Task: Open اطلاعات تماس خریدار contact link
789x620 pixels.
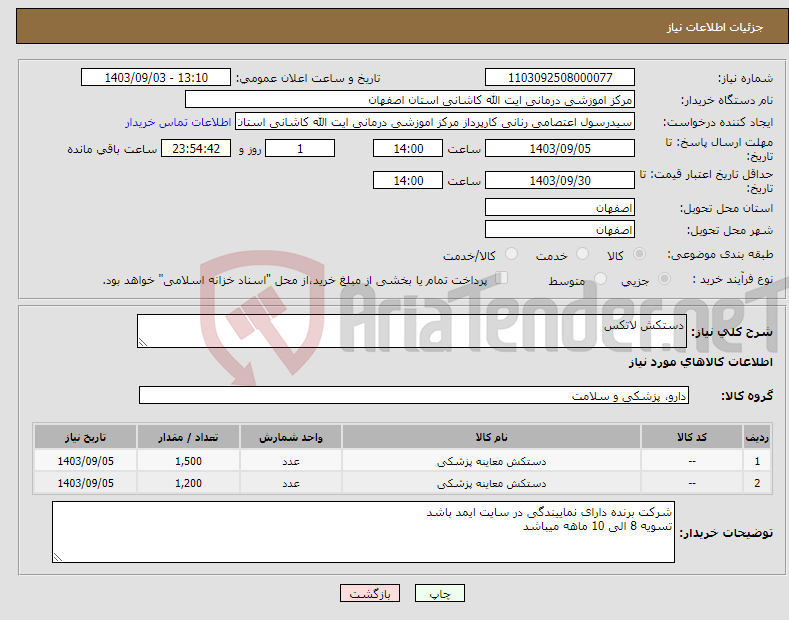Action: pos(178,122)
